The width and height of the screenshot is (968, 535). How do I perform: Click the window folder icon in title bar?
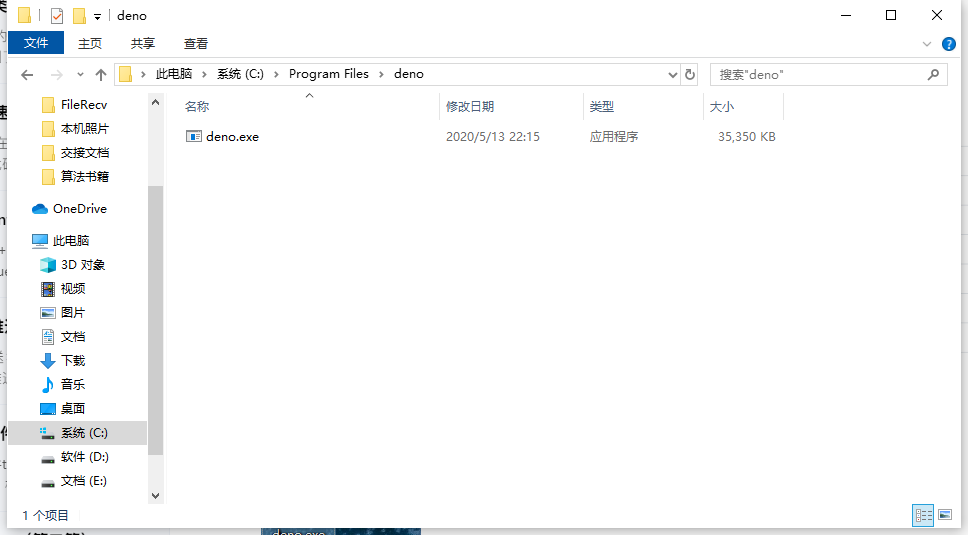(25, 15)
